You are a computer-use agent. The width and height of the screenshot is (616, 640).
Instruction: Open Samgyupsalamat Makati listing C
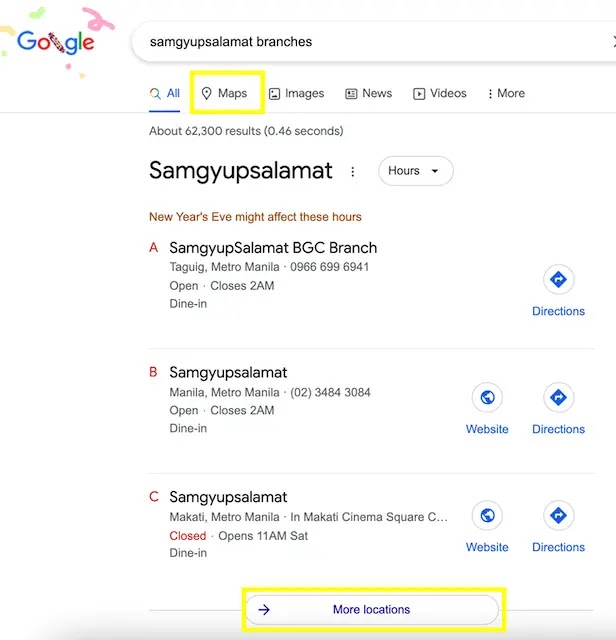(x=228, y=497)
